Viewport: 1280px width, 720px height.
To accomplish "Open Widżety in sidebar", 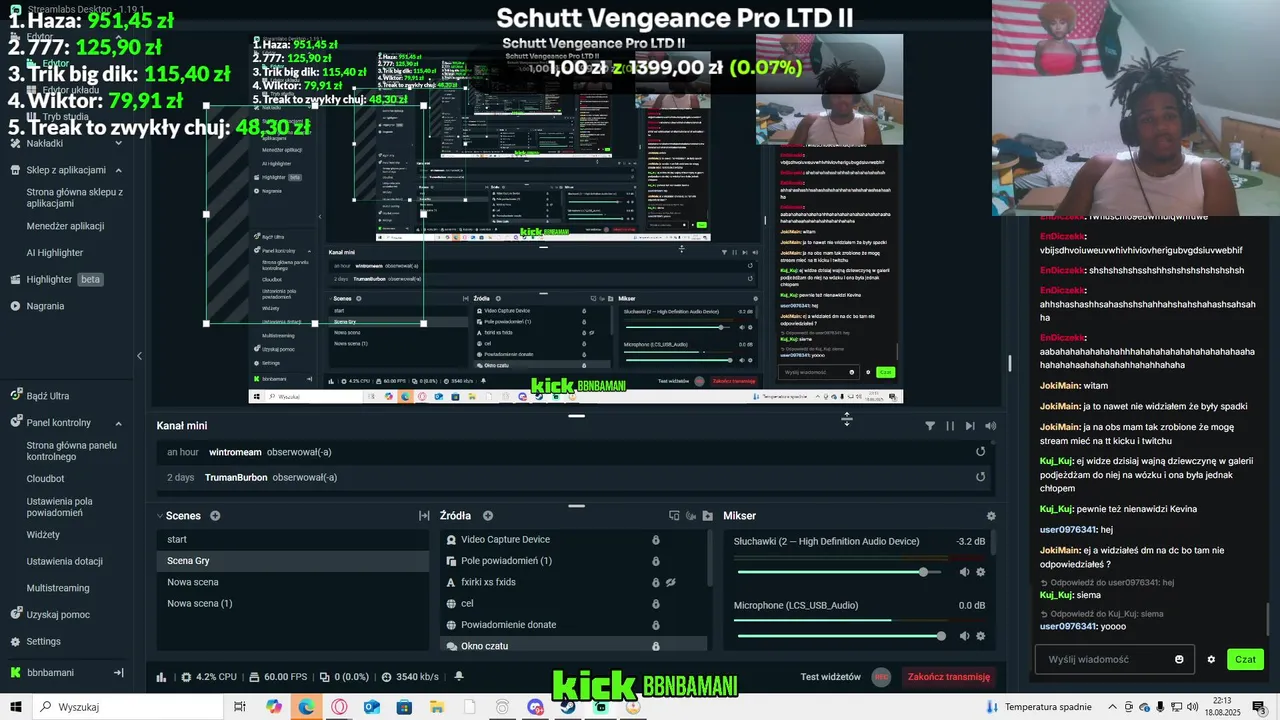I will point(43,535).
